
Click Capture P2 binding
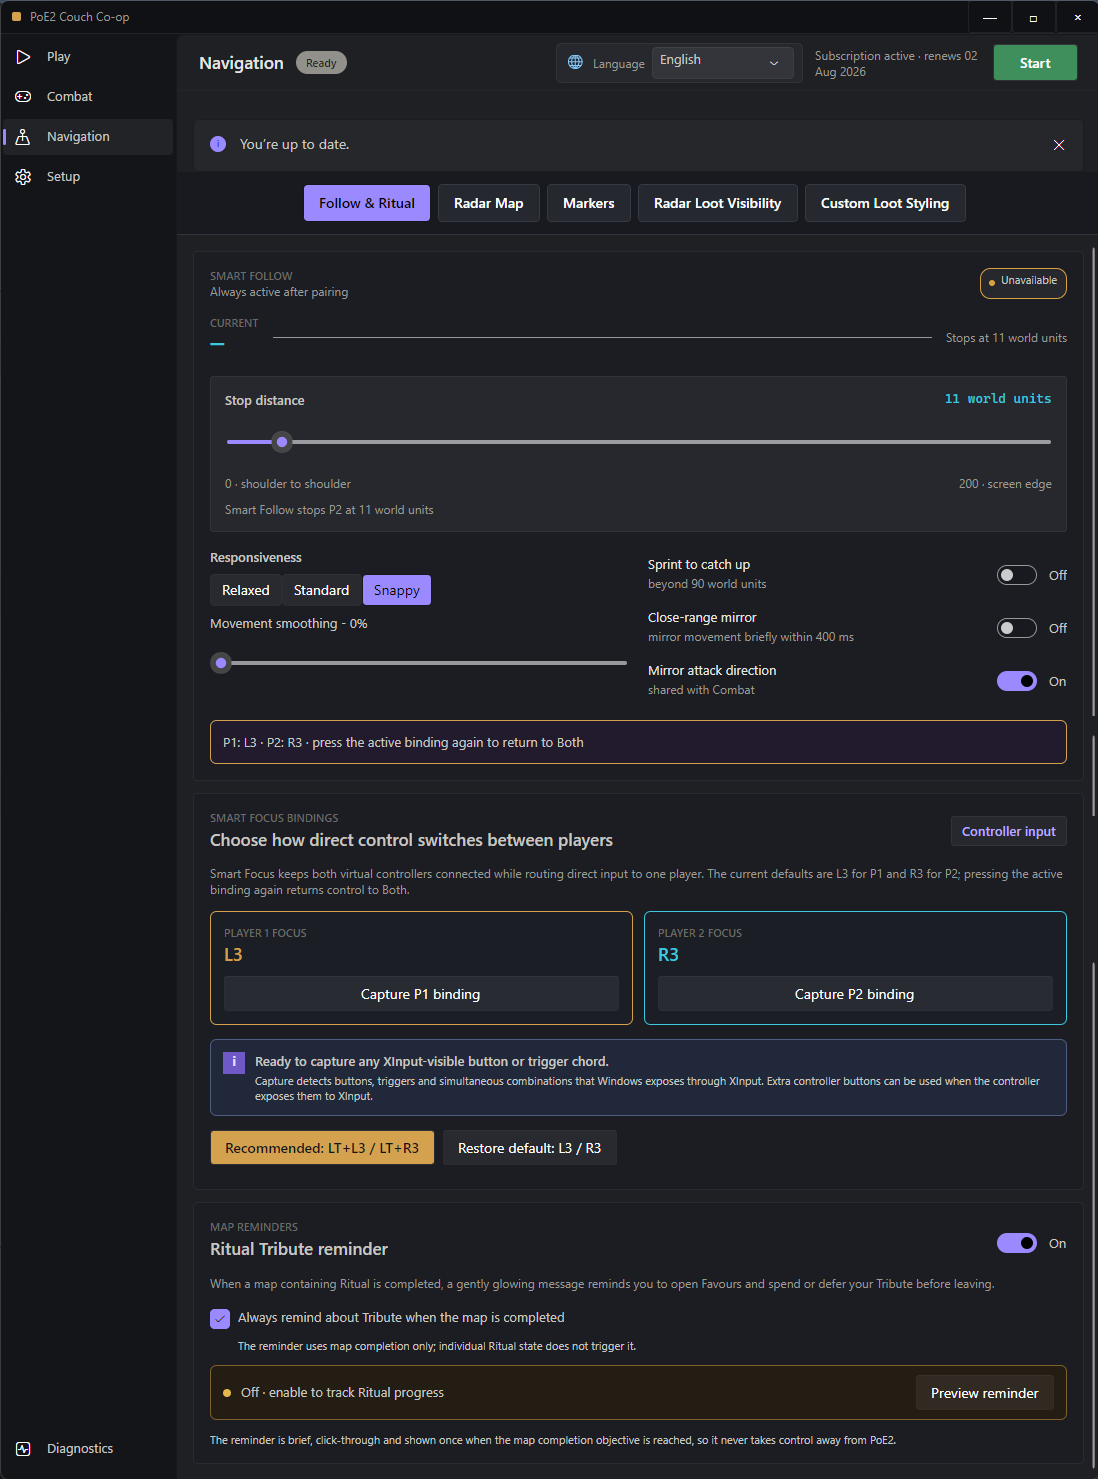pyautogui.click(x=855, y=994)
